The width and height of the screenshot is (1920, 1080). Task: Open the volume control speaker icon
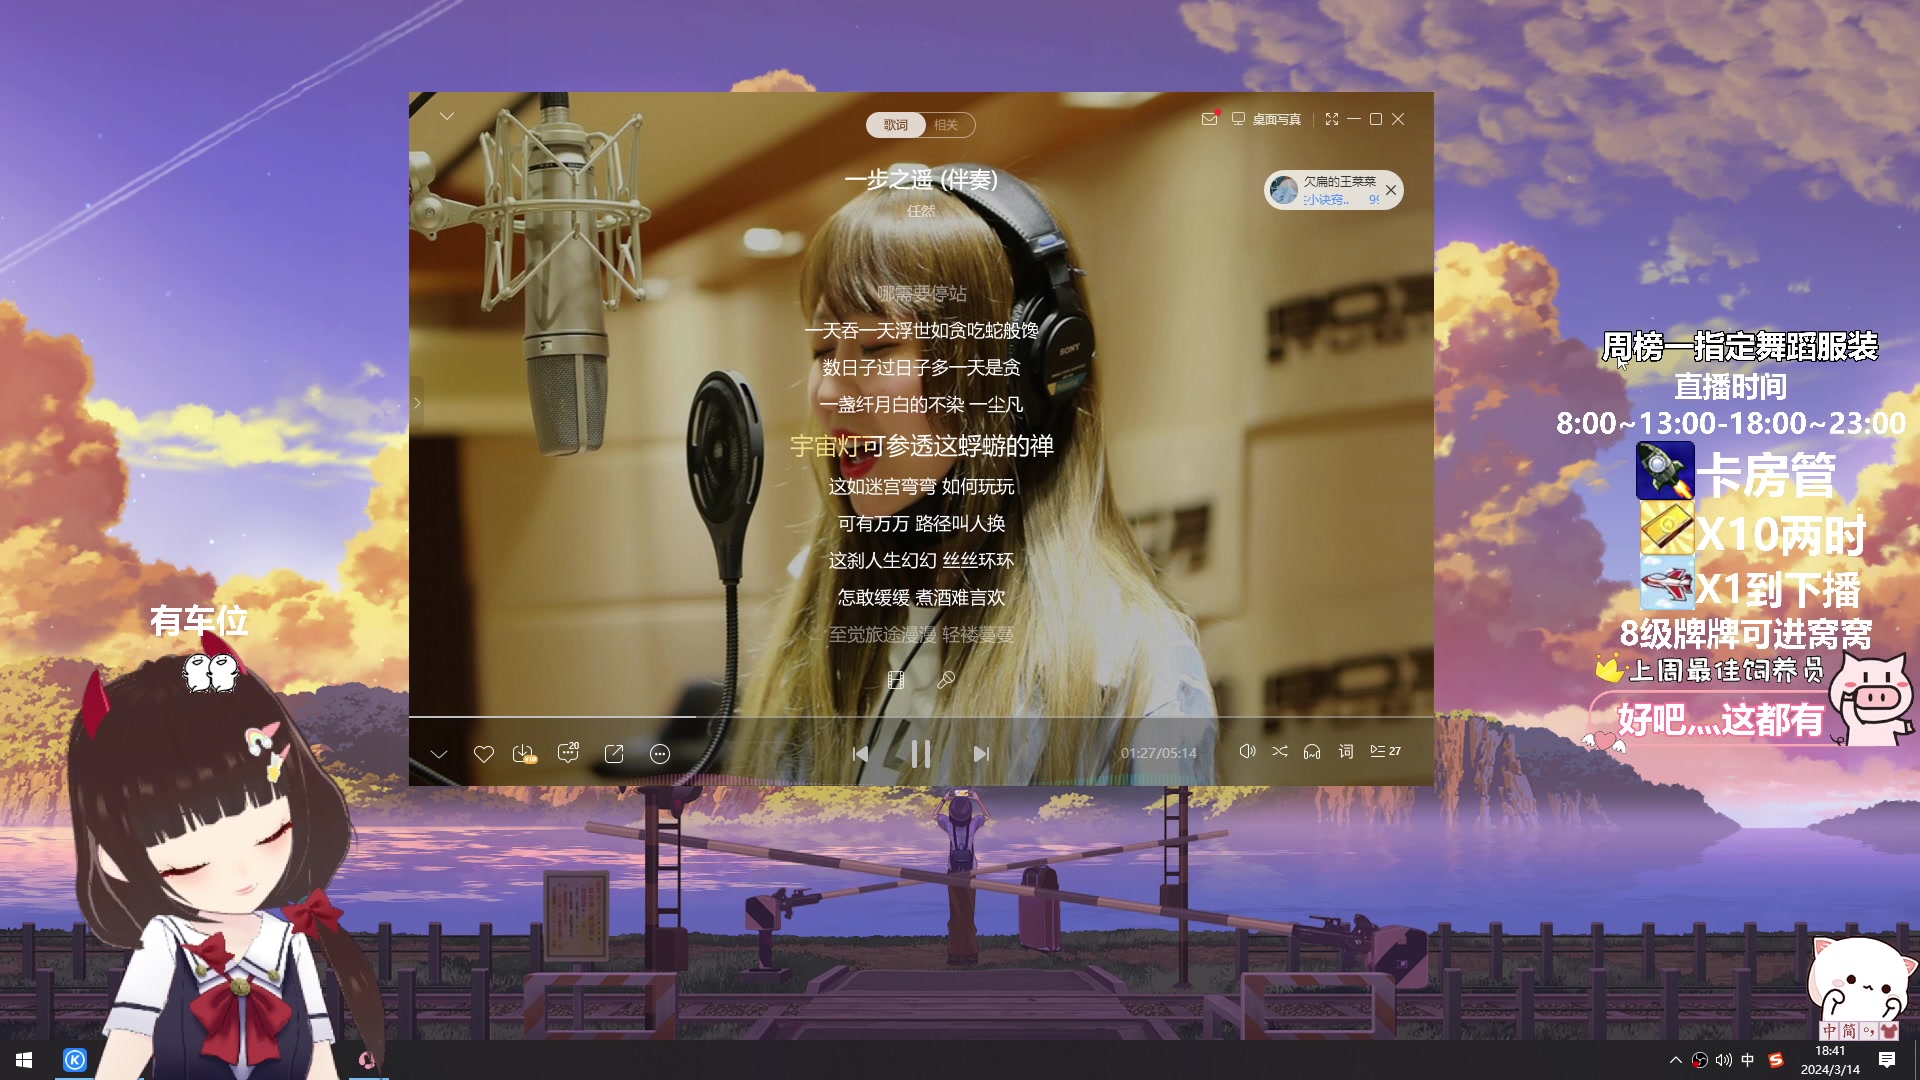click(x=1247, y=751)
